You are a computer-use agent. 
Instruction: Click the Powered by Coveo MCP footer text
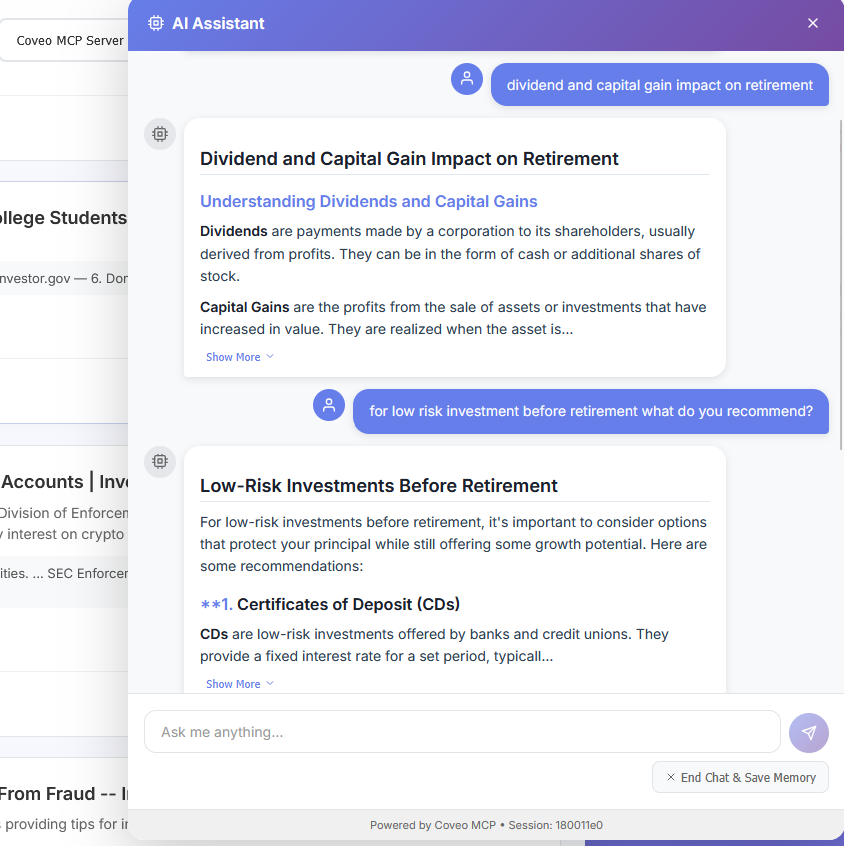431,825
